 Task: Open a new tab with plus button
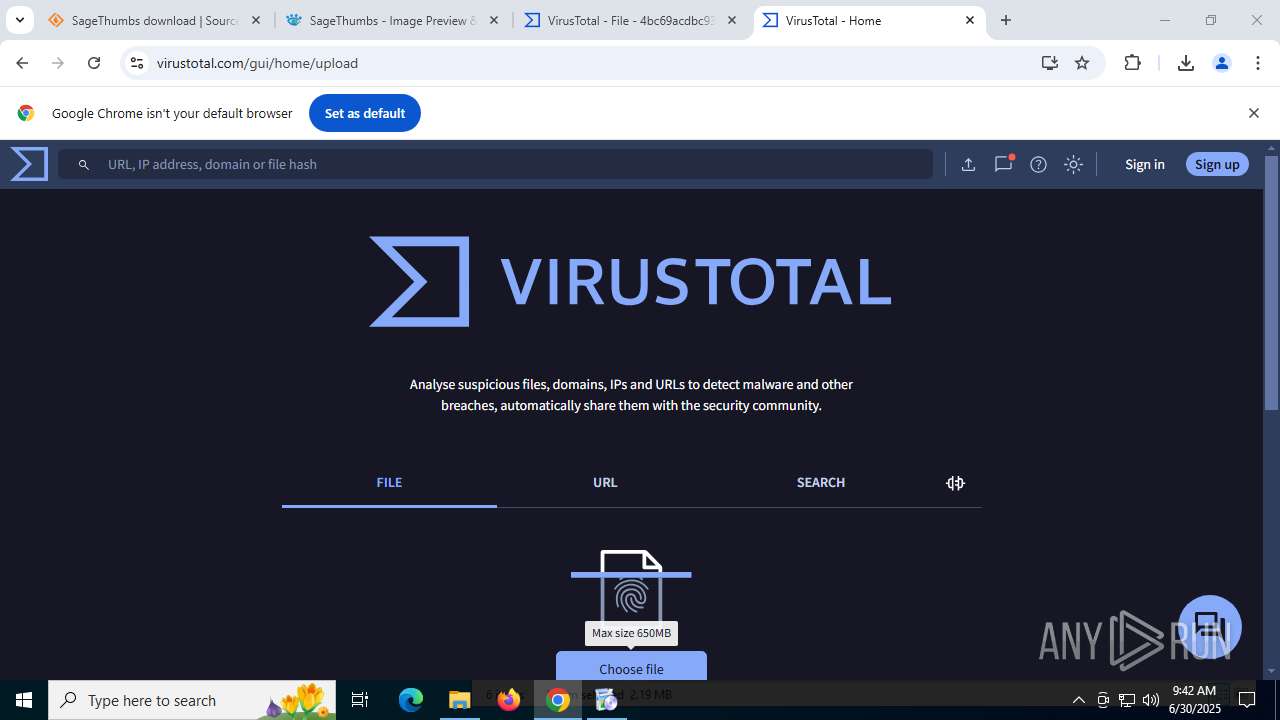1005,20
